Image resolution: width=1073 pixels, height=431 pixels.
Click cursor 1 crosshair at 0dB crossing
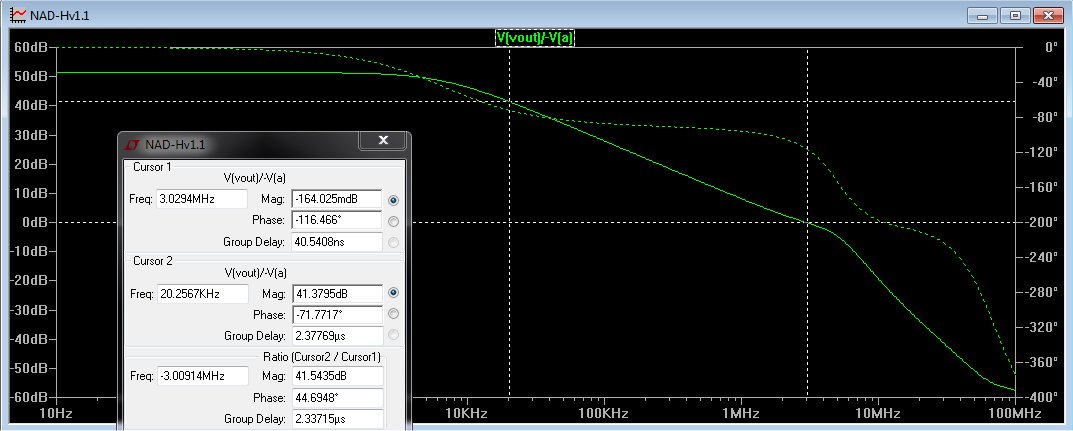coord(807,222)
